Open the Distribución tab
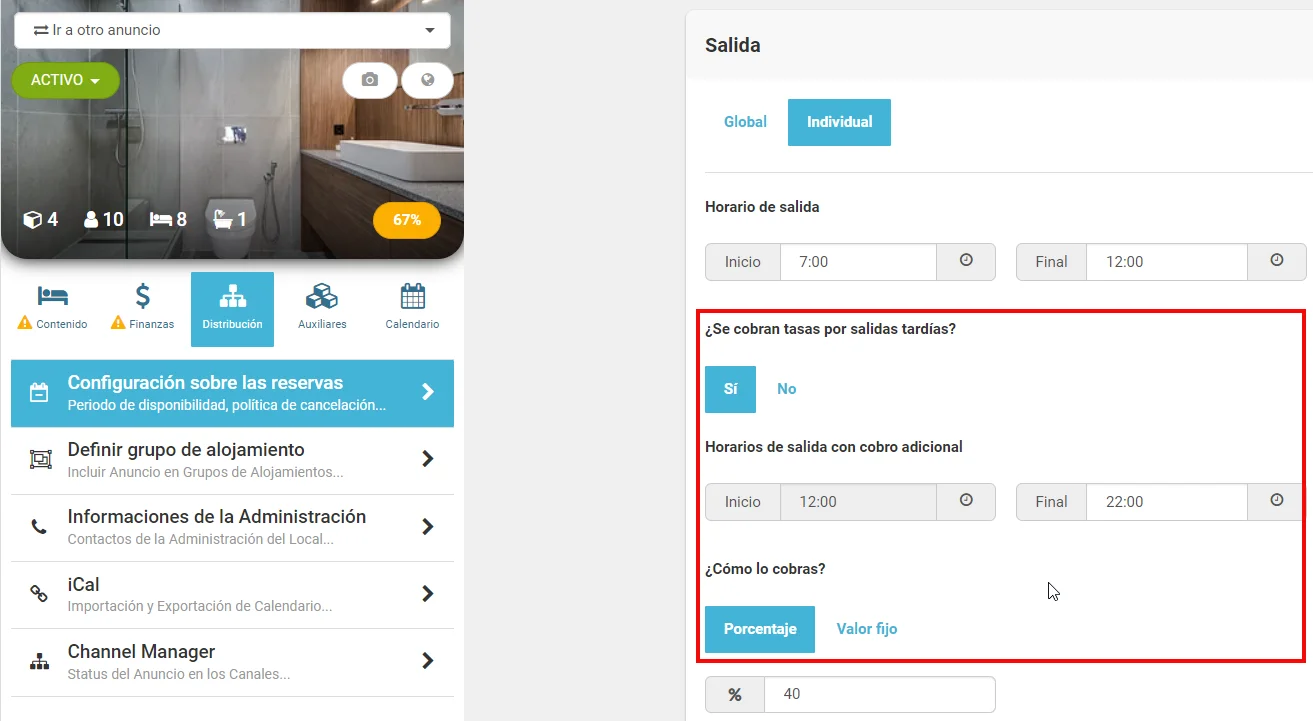Image resolution: width=1313 pixels, height=721 pixels. coord(232,309)
